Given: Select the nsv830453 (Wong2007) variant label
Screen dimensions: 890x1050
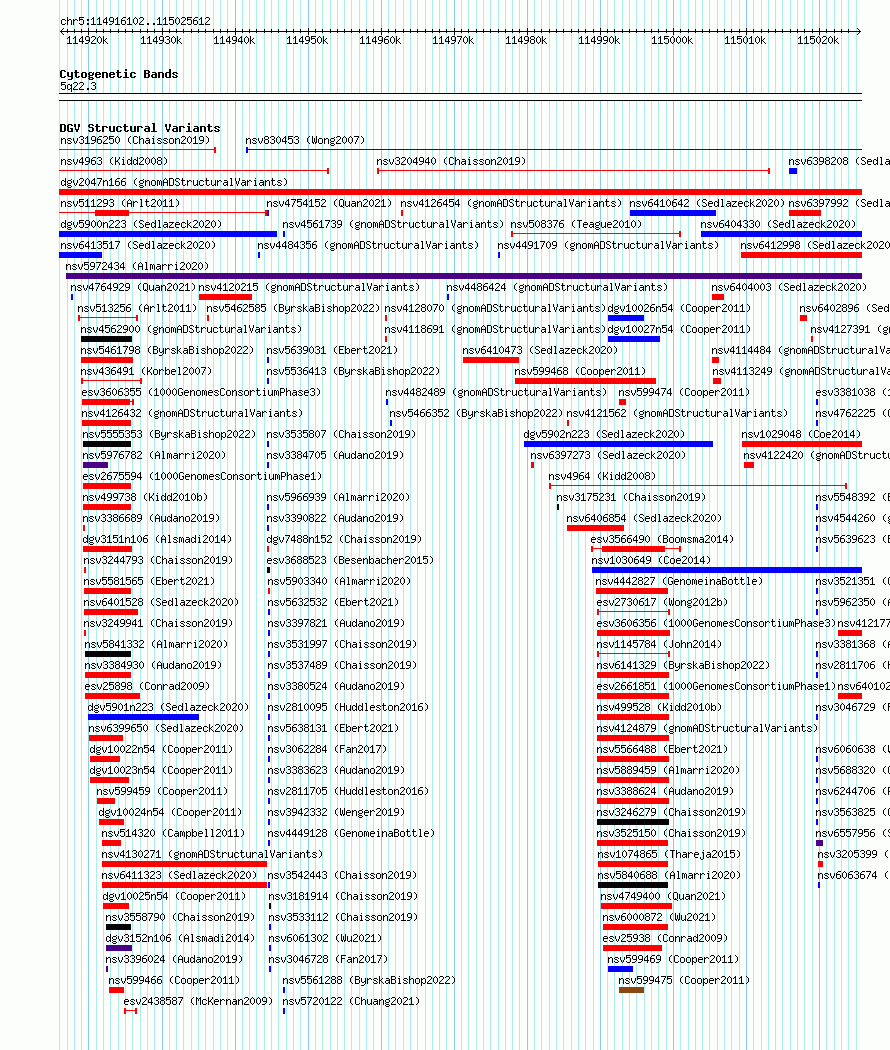Looking at the screenshot, I should pyautogui.click(x=305, y=140).
